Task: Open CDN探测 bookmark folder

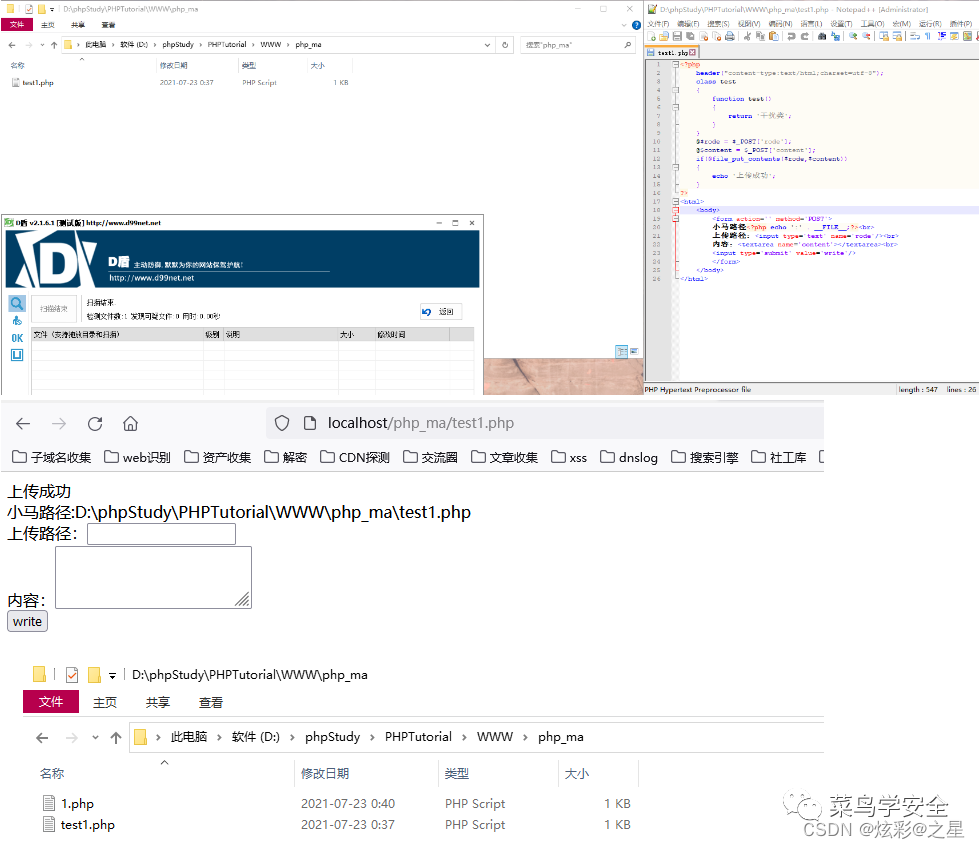Action: click(x=355, y=458)
